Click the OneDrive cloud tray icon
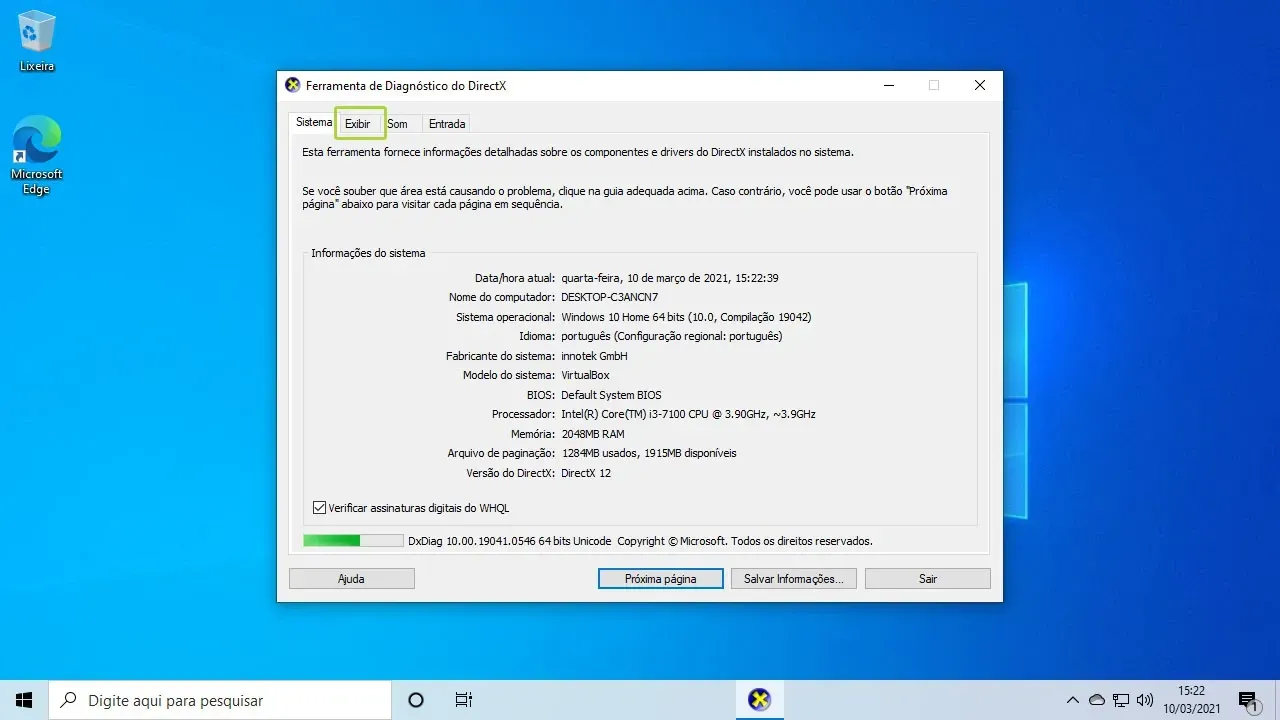Screen dimensions: 1280x720 click(x=1097, y=700)
